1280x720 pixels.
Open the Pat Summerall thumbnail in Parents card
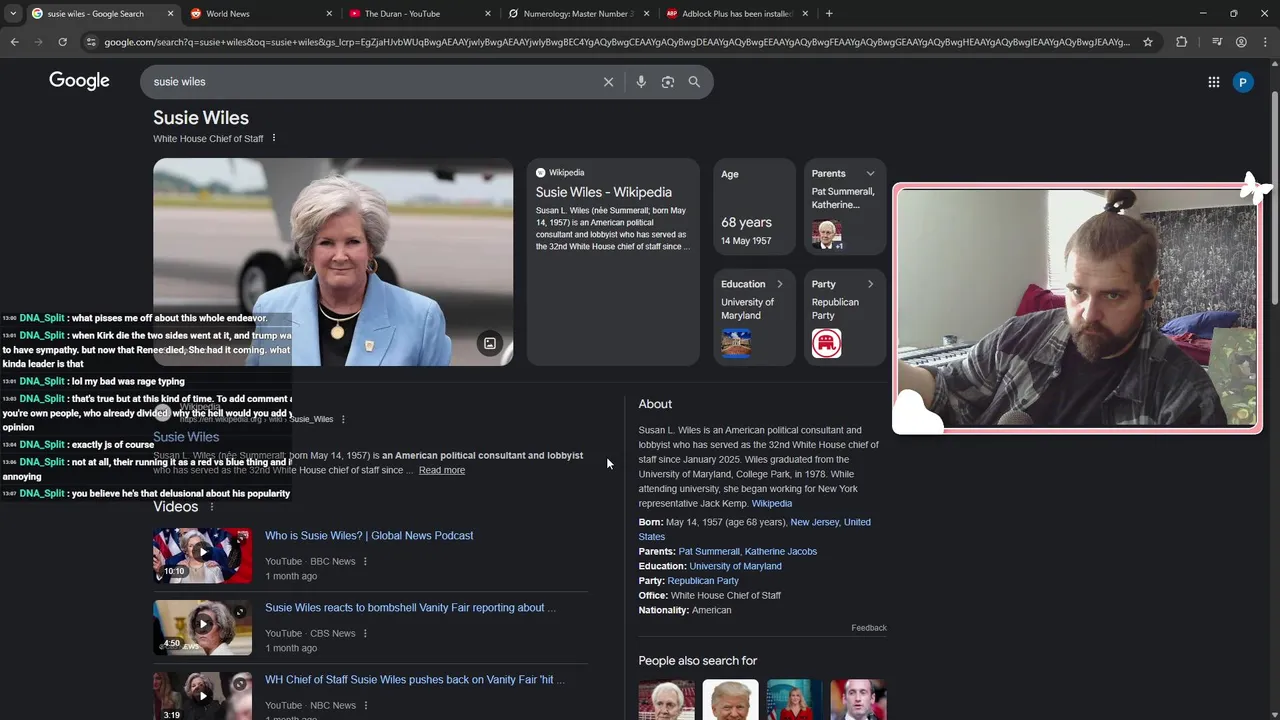coord(826,234)
